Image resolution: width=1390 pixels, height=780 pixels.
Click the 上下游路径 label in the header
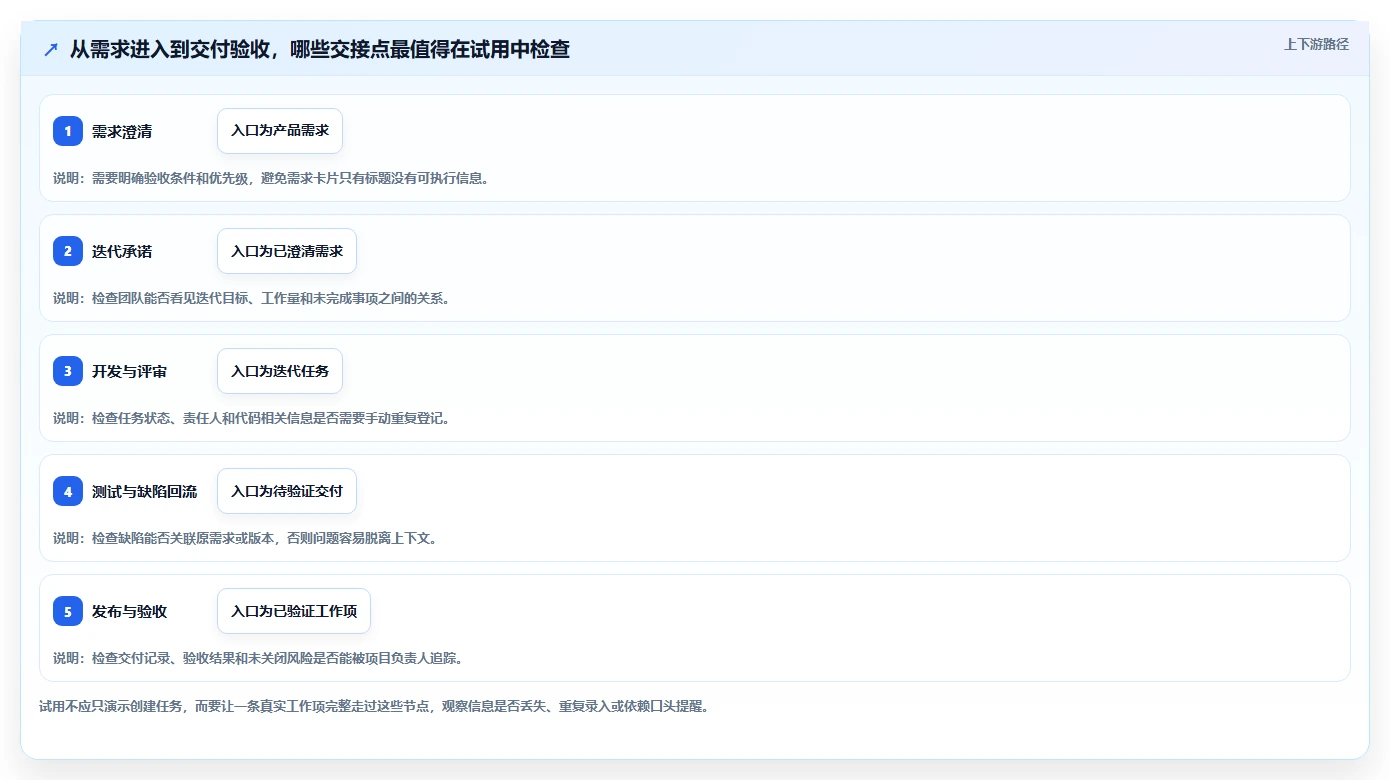pyautogui.click(x=1316, y=44)
